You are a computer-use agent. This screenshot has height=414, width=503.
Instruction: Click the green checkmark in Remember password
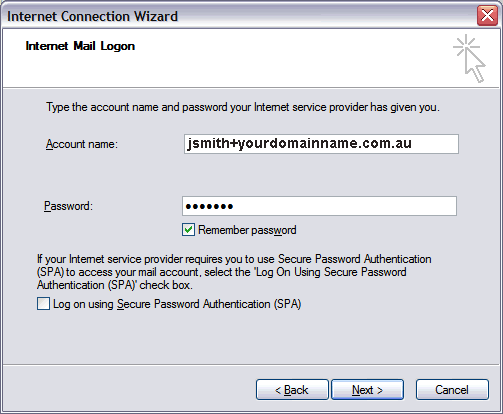point(188,230)
